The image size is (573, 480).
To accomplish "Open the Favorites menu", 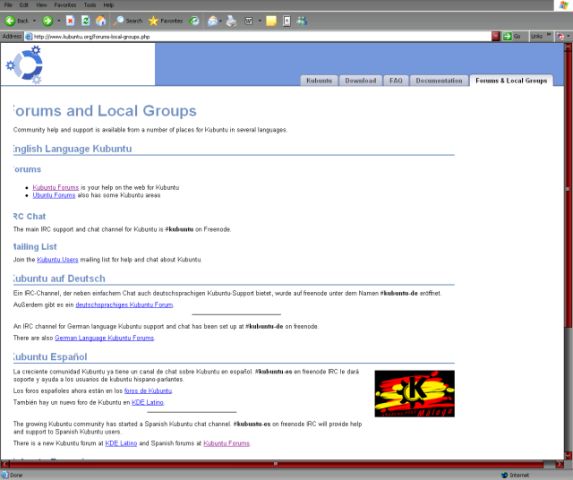I will coord(65,5).
